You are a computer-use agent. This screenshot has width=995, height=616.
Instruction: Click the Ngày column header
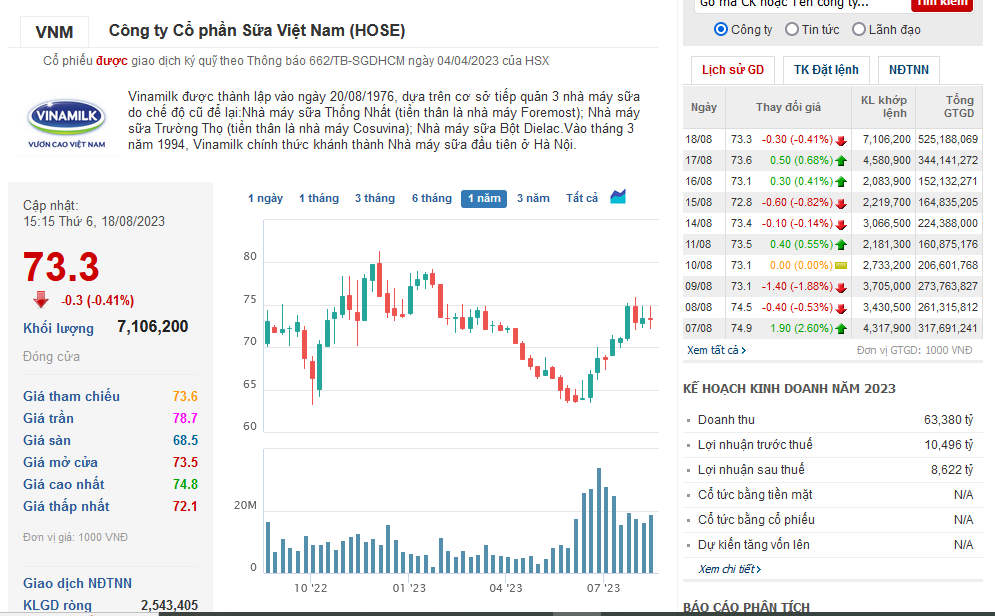(x=704, y=107)
